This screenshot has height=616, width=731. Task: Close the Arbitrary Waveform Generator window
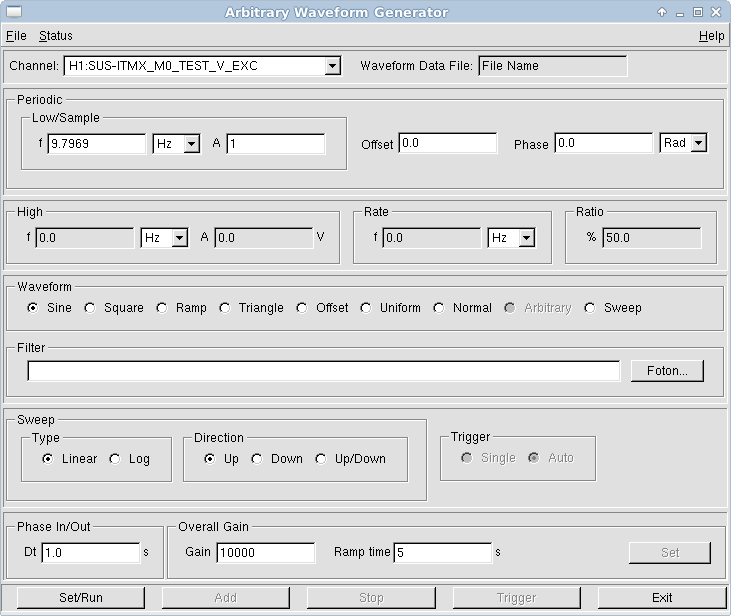pos(716,12)
